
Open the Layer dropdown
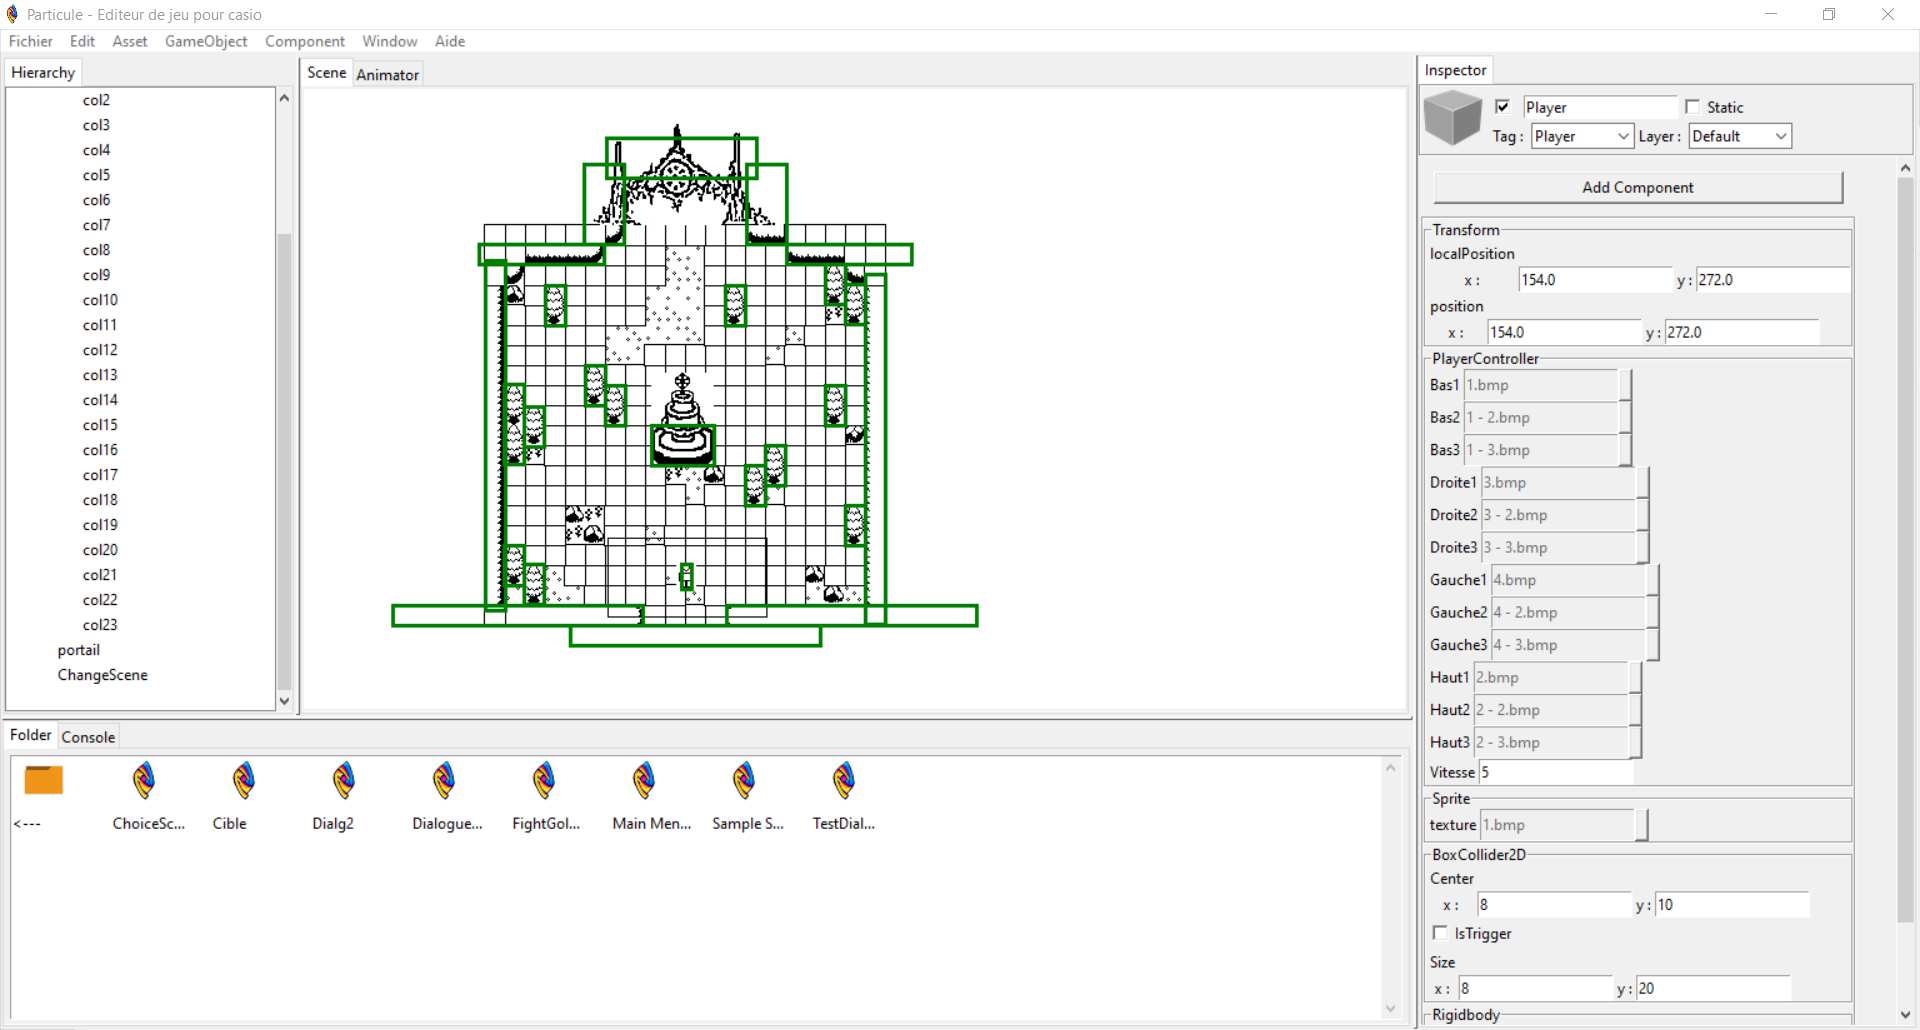pyautogui.click(x=1740, y=136)
